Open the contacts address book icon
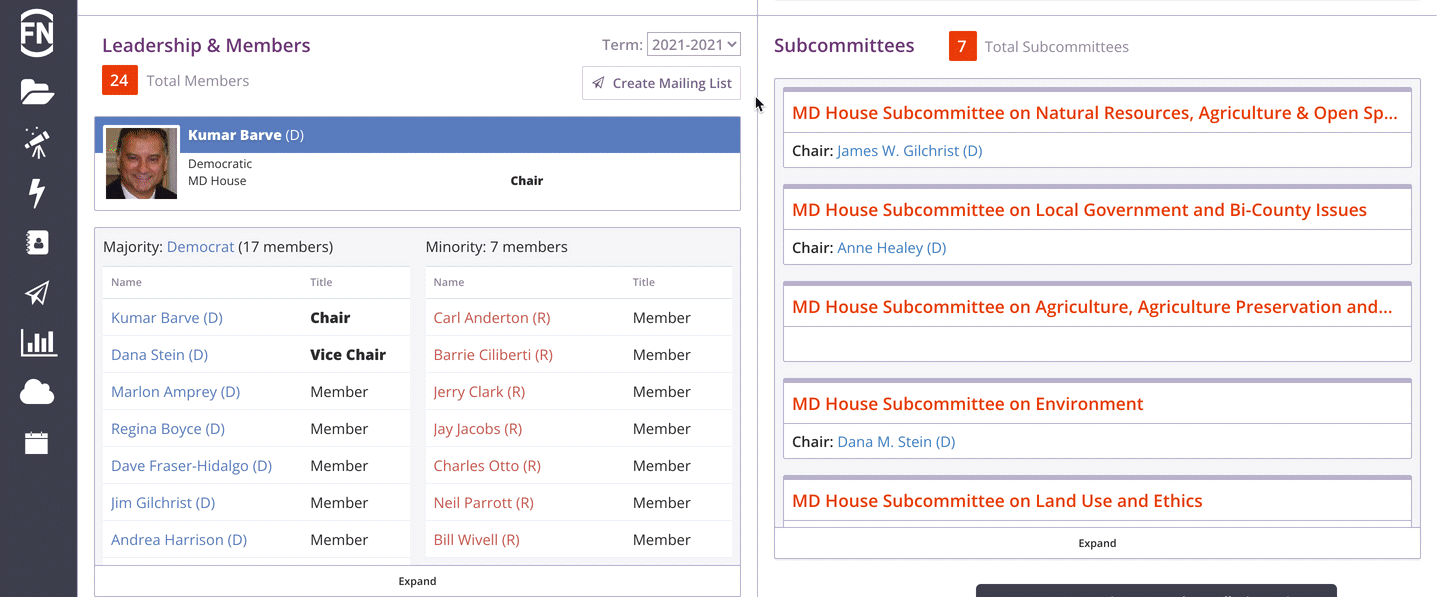 point(37,243)
